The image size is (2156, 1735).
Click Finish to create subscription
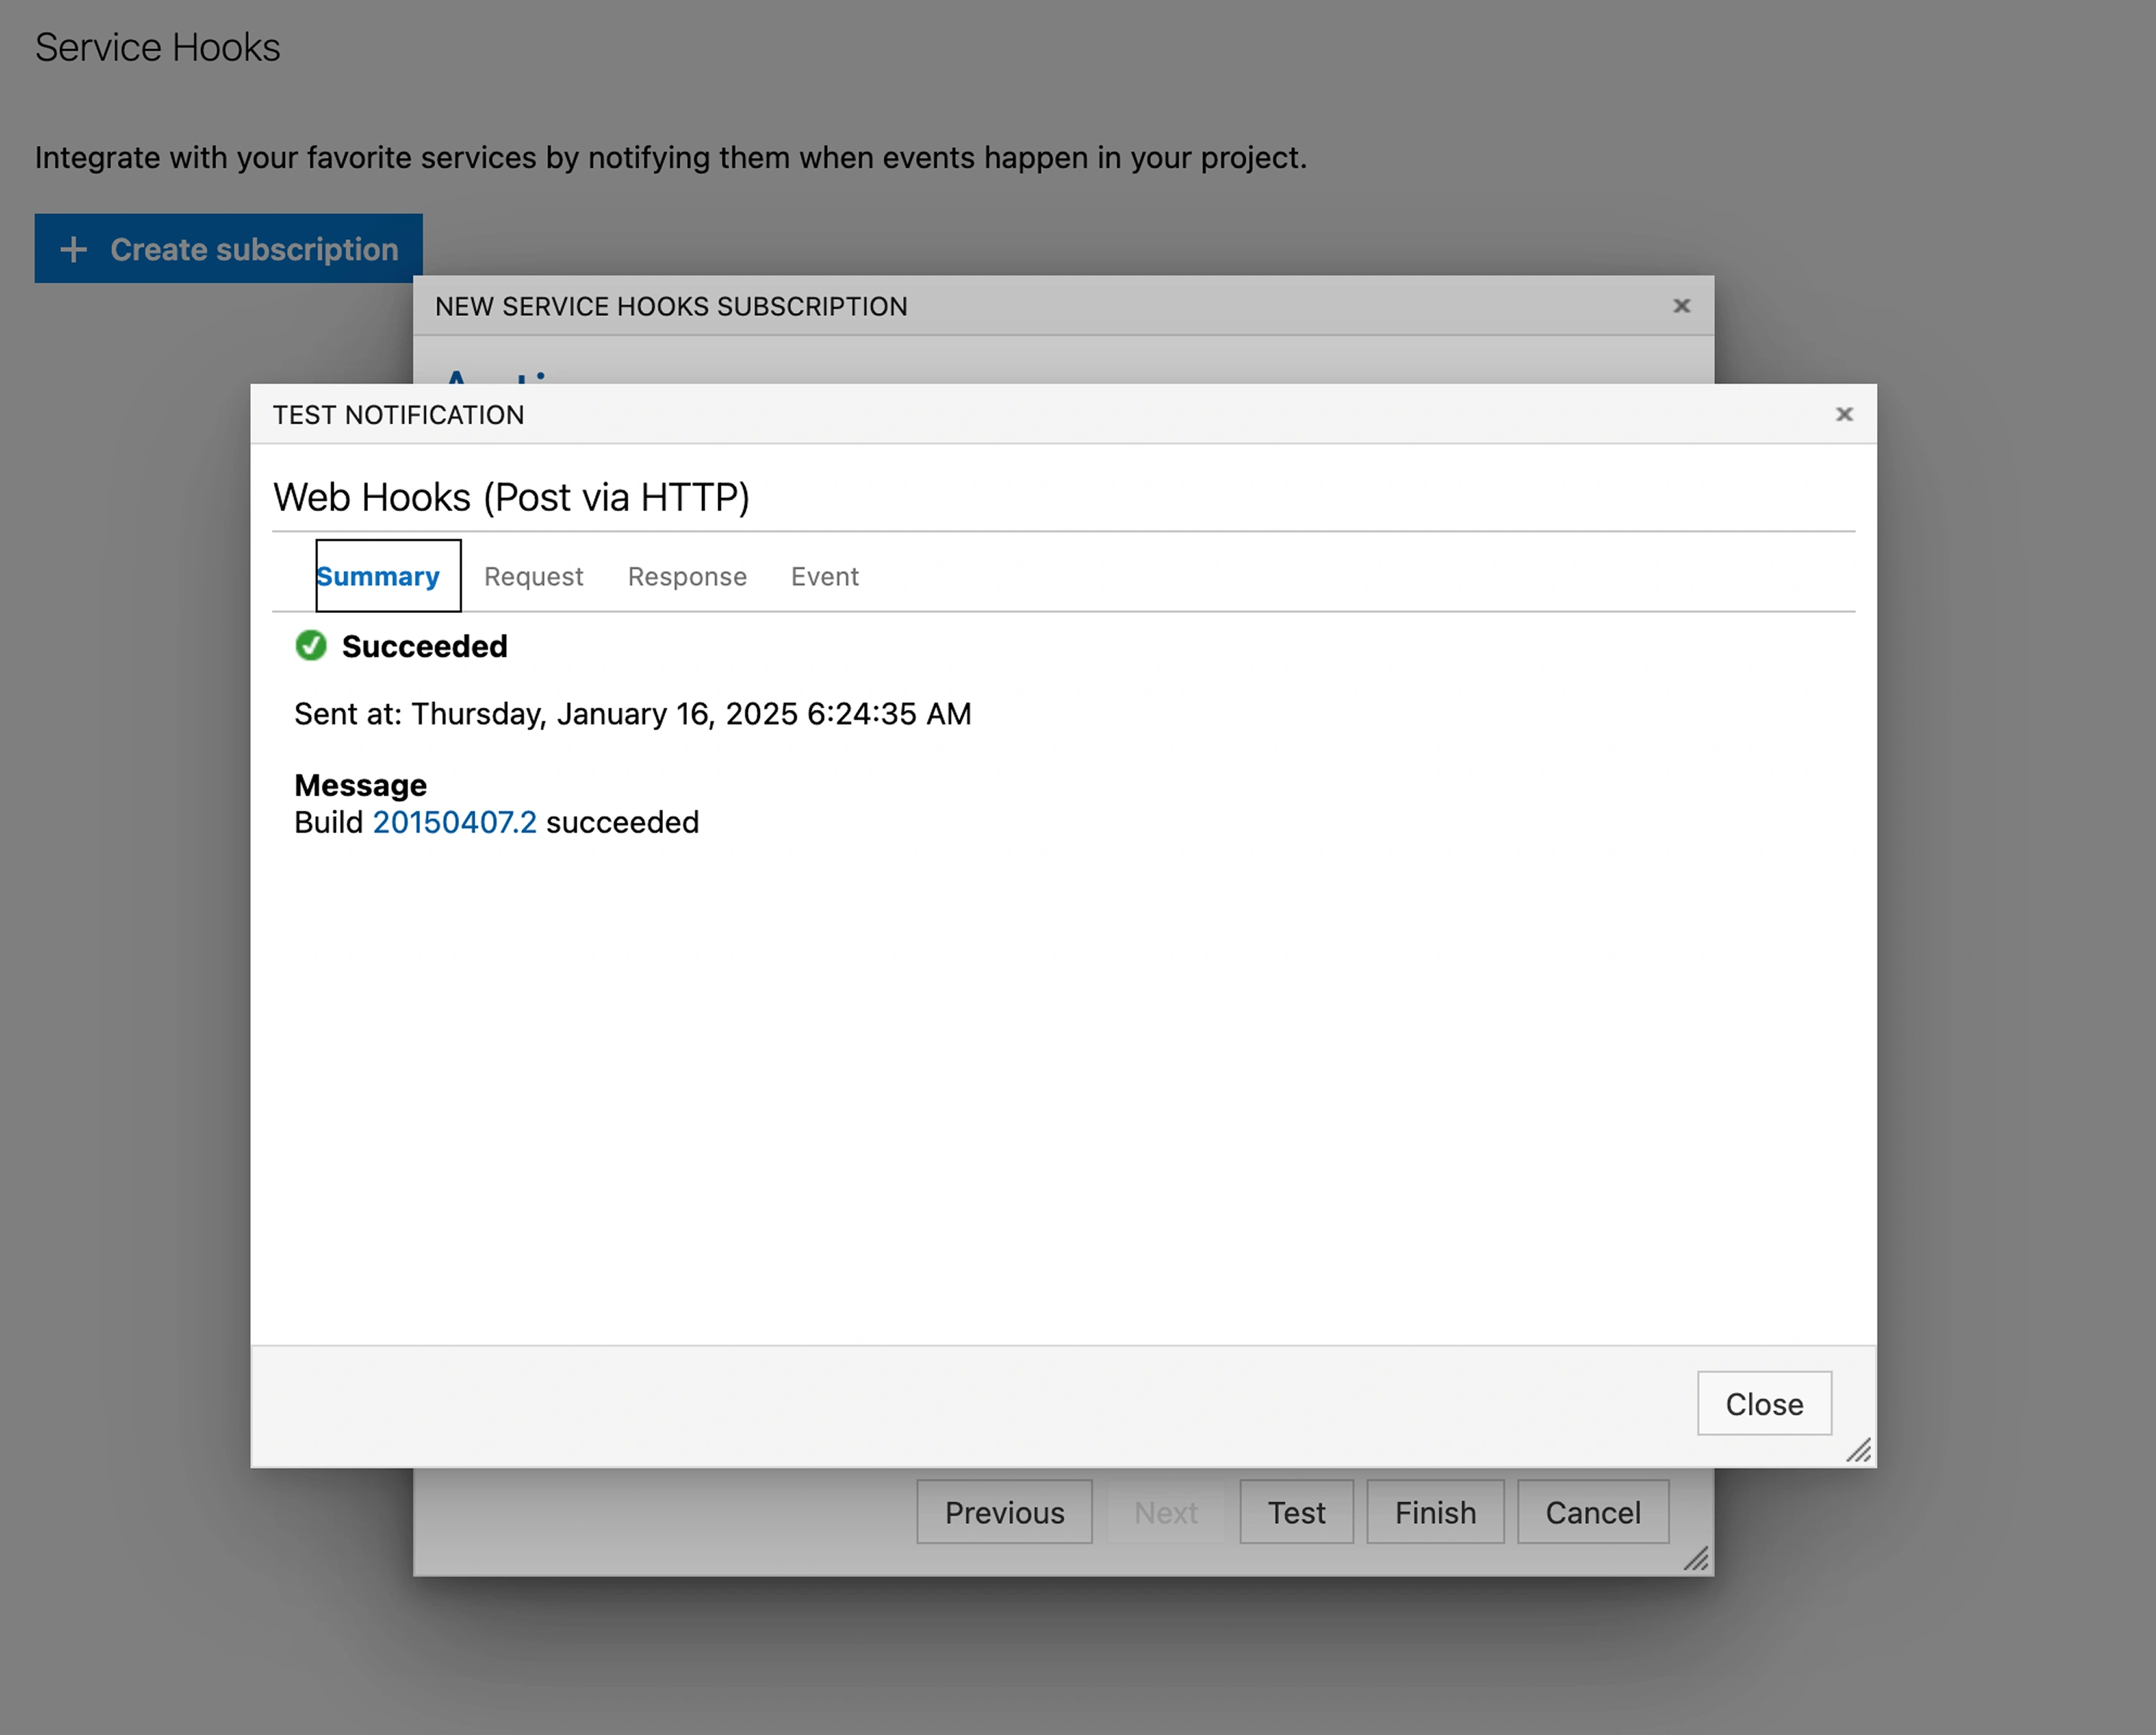[1435, 1512]
